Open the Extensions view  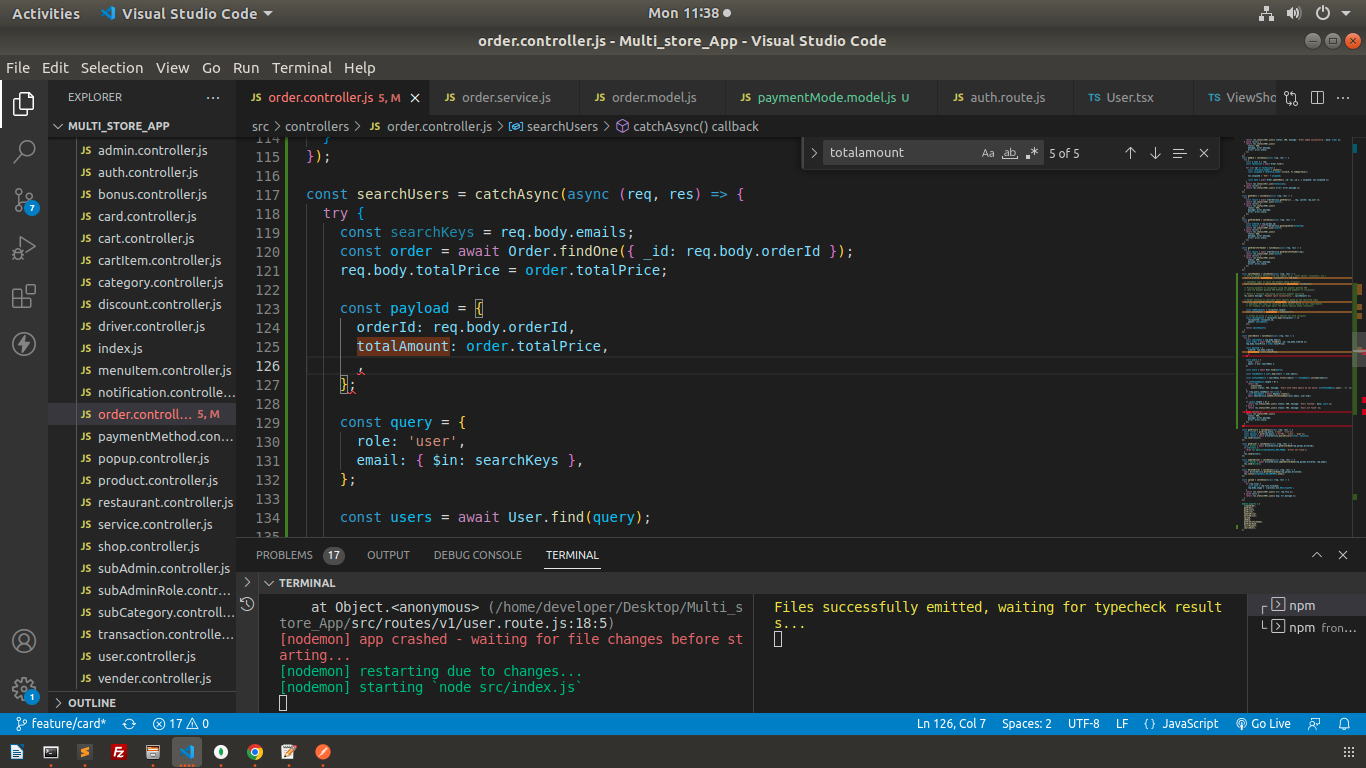point(24,297)
